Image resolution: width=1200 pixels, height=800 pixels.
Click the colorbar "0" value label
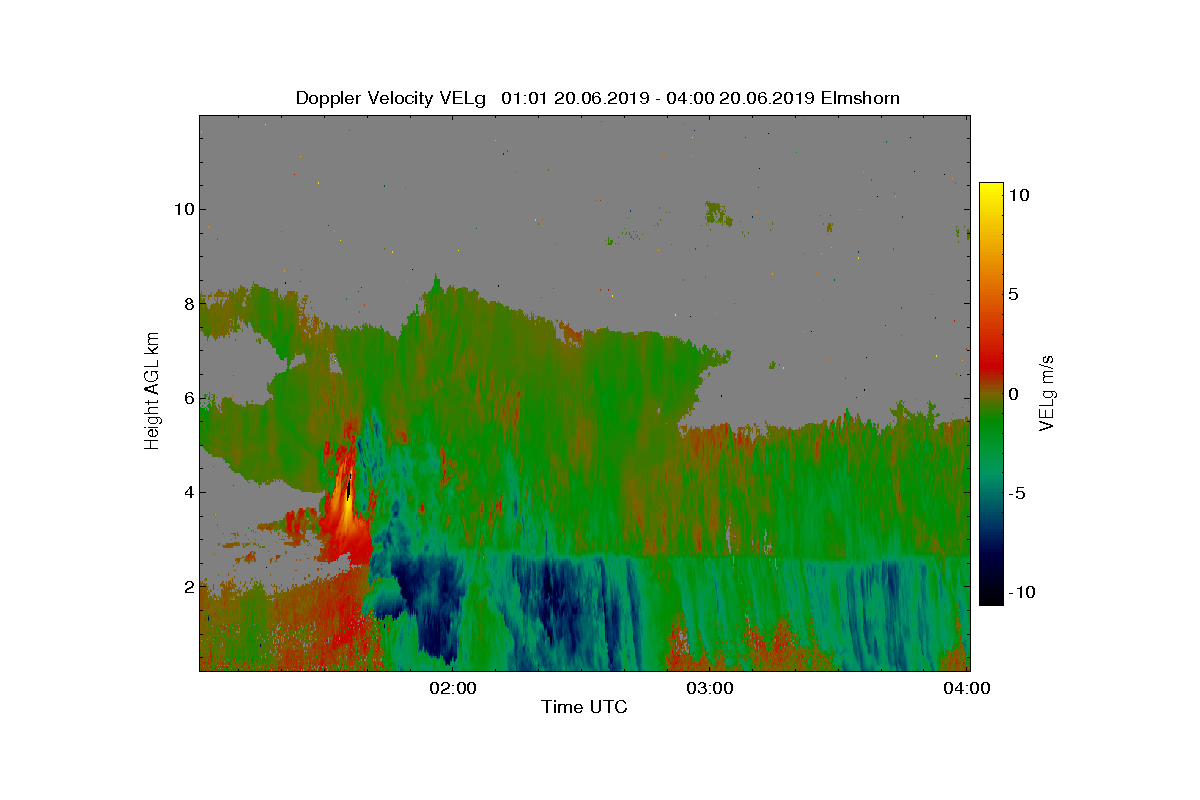[x=1013, y=394]
